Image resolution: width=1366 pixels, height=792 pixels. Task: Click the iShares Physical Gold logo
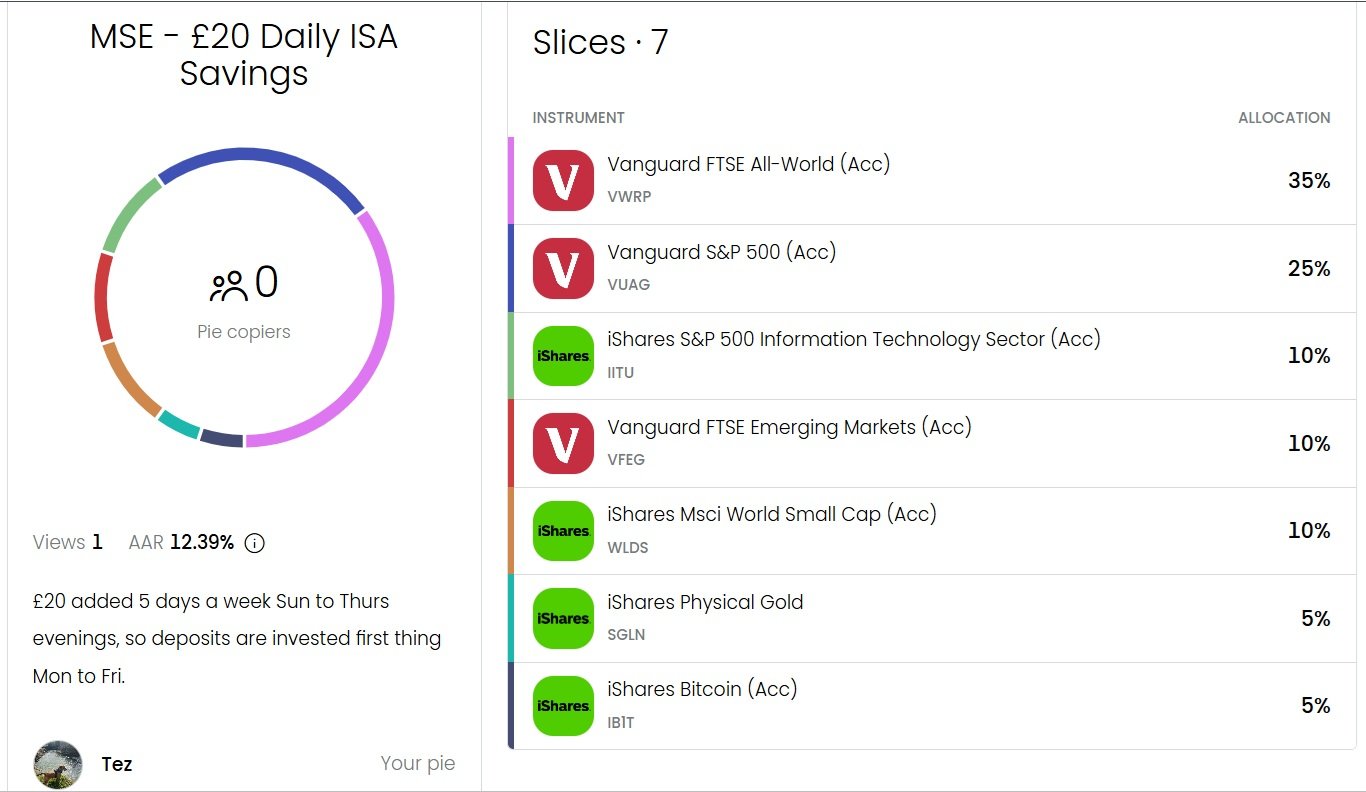click(563, 618)
